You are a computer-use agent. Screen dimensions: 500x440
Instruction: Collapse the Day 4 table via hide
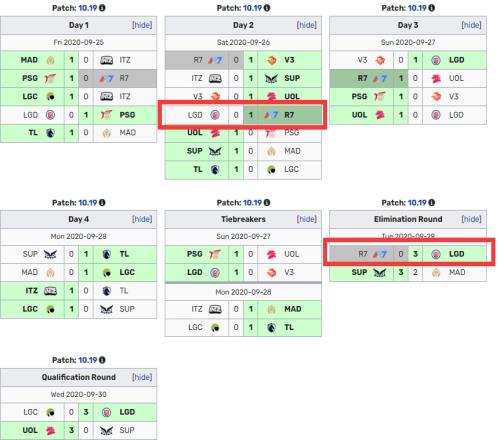coord(142,219)
